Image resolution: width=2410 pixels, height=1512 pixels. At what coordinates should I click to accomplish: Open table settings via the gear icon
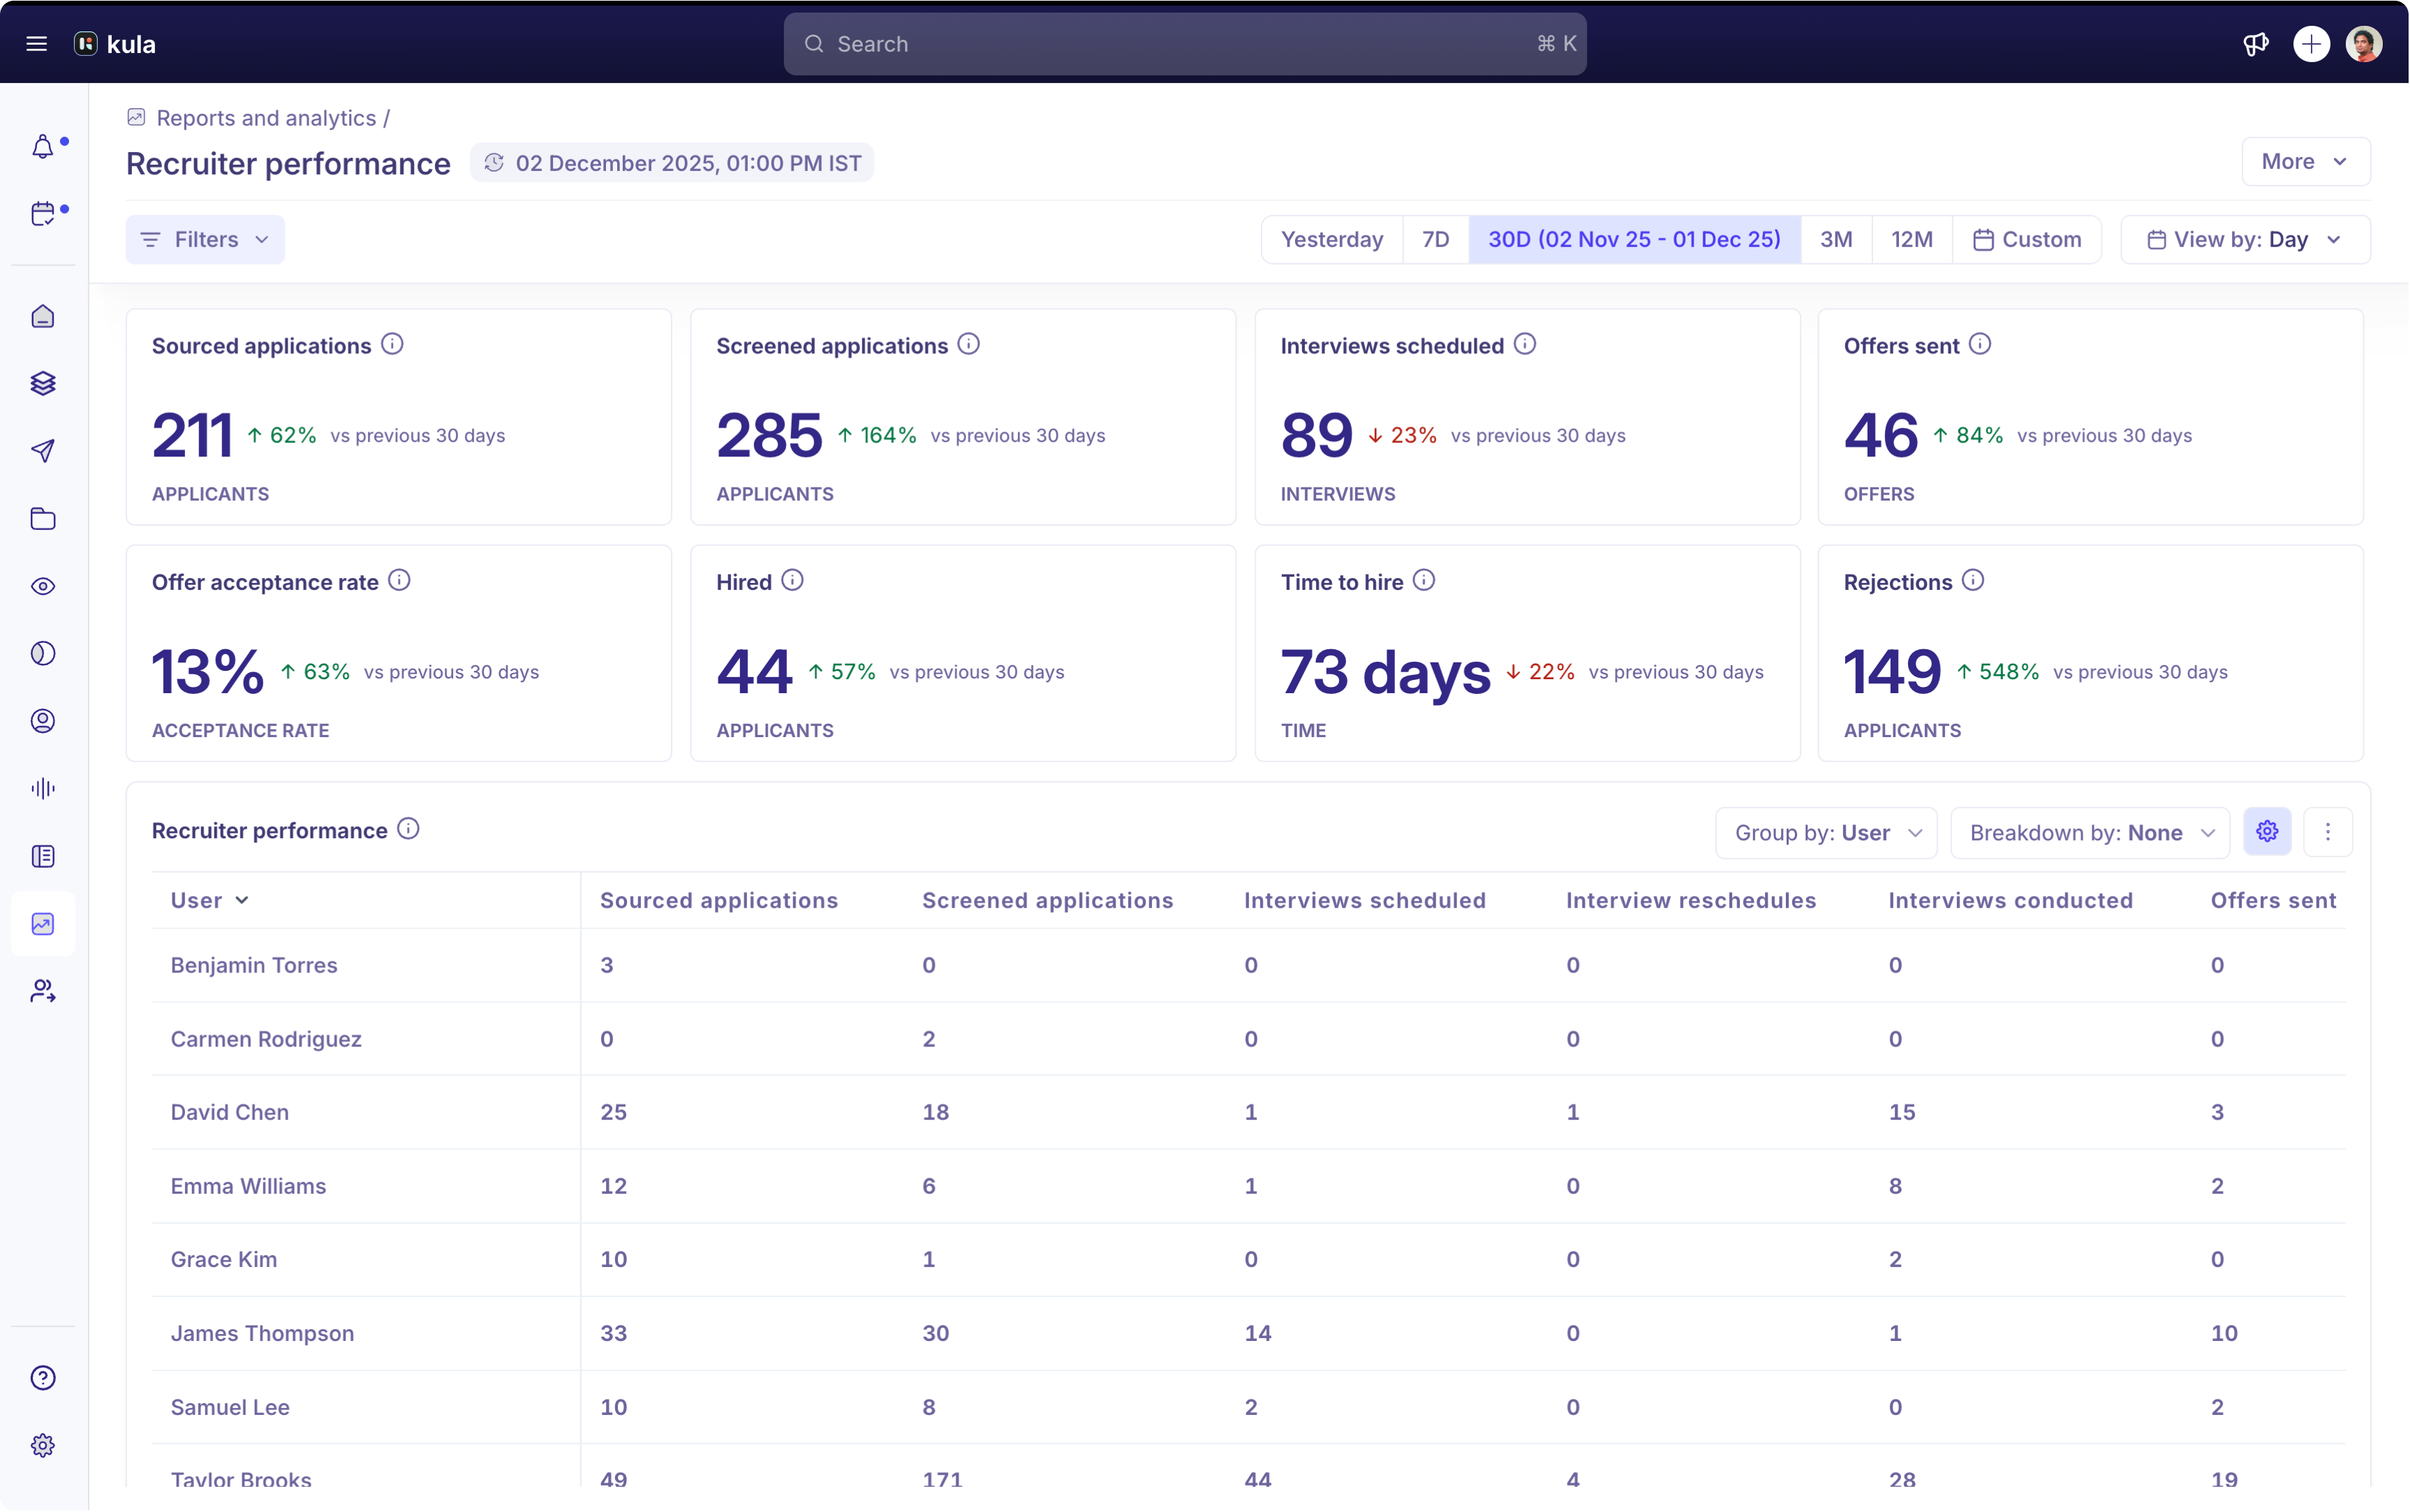[x=2266, y=831]
